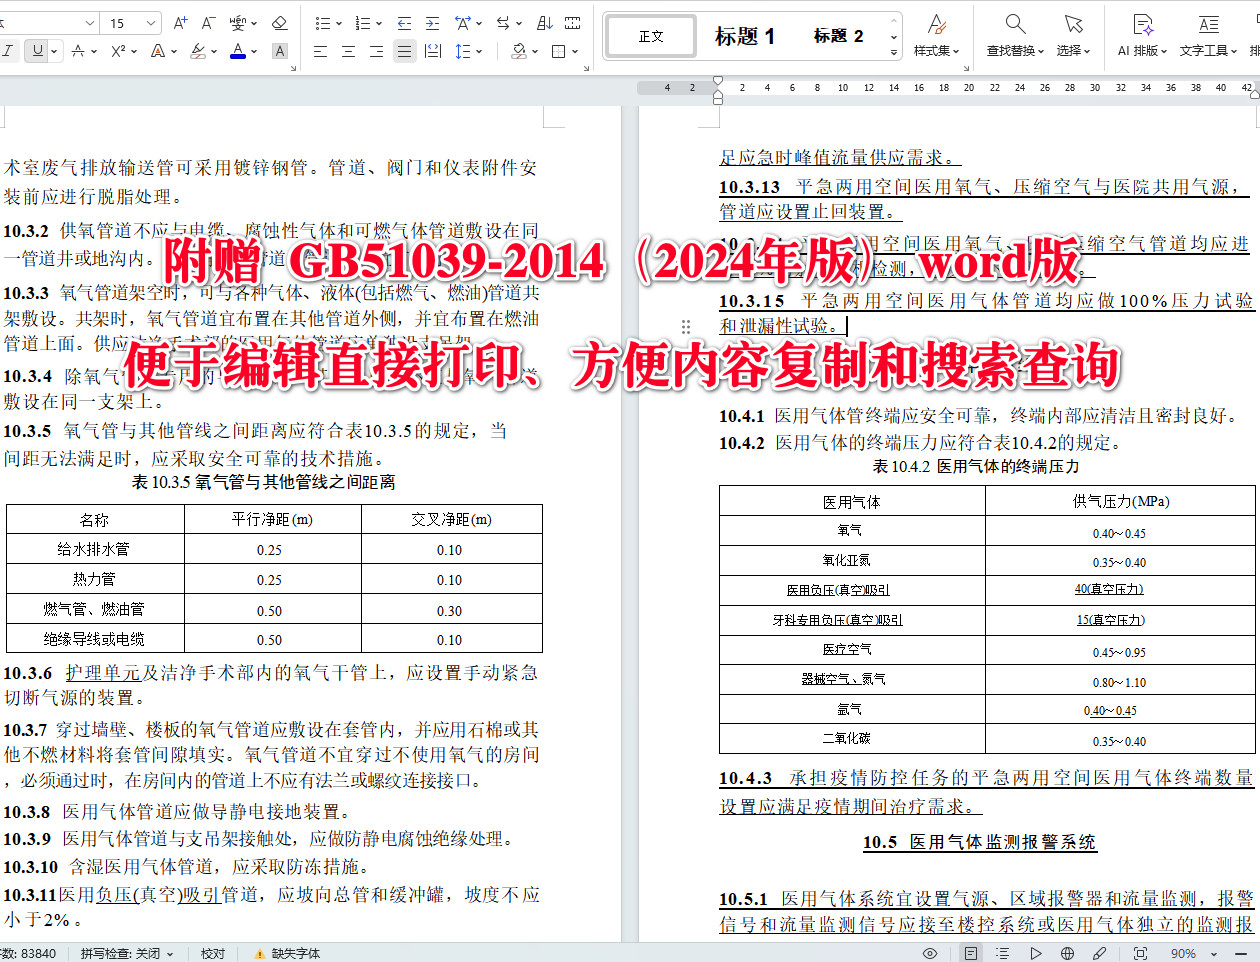Apply paragraph shading paint bucket

518,51
